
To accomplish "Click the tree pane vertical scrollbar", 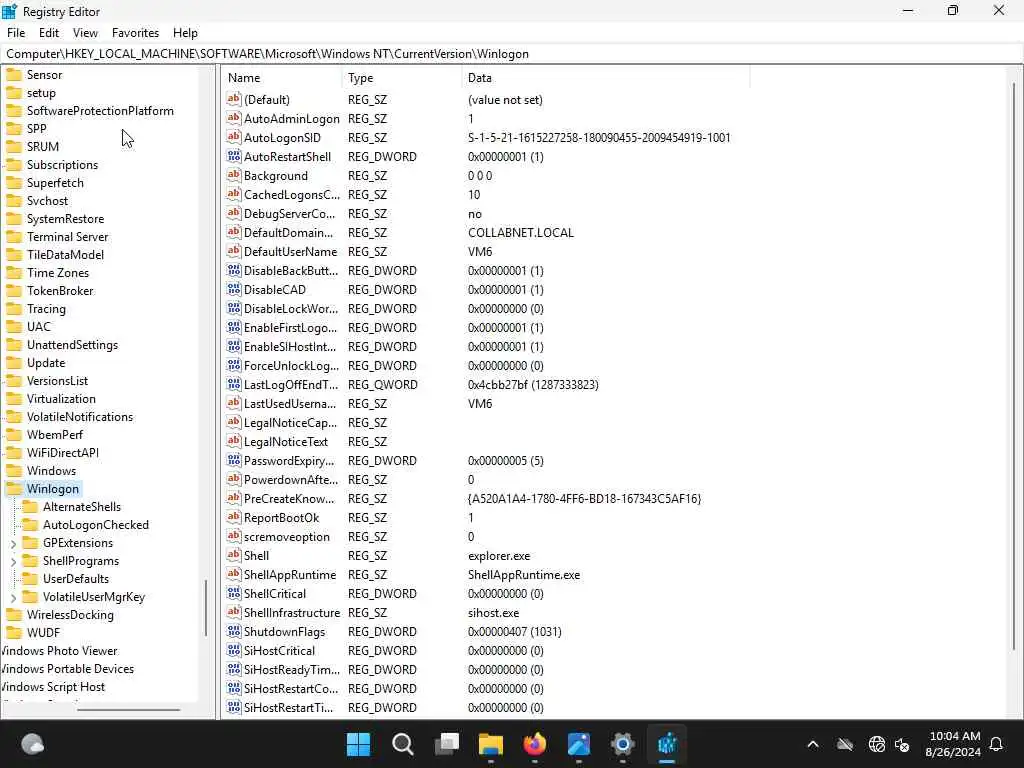I will pos(206,607).
